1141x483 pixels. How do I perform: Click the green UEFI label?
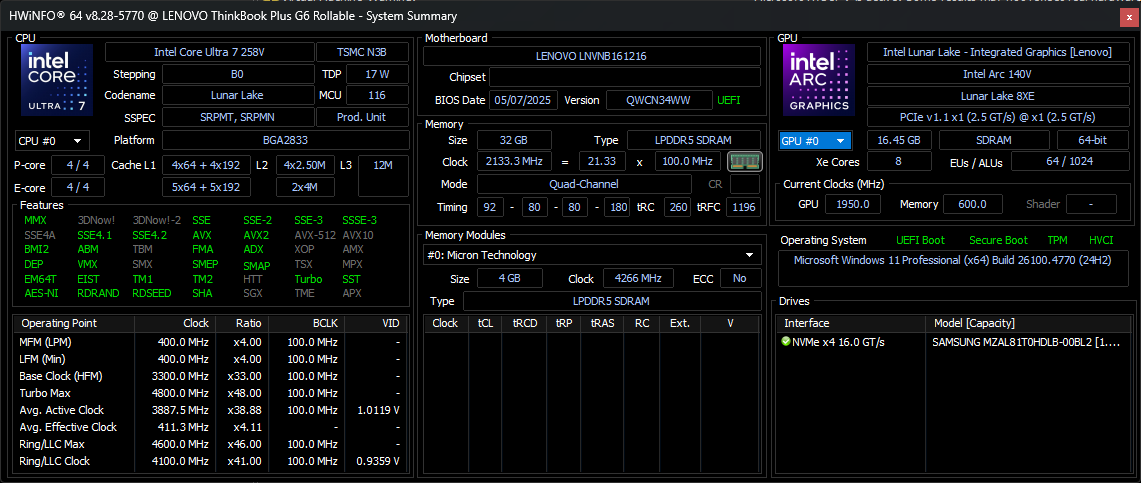[729, 100]
